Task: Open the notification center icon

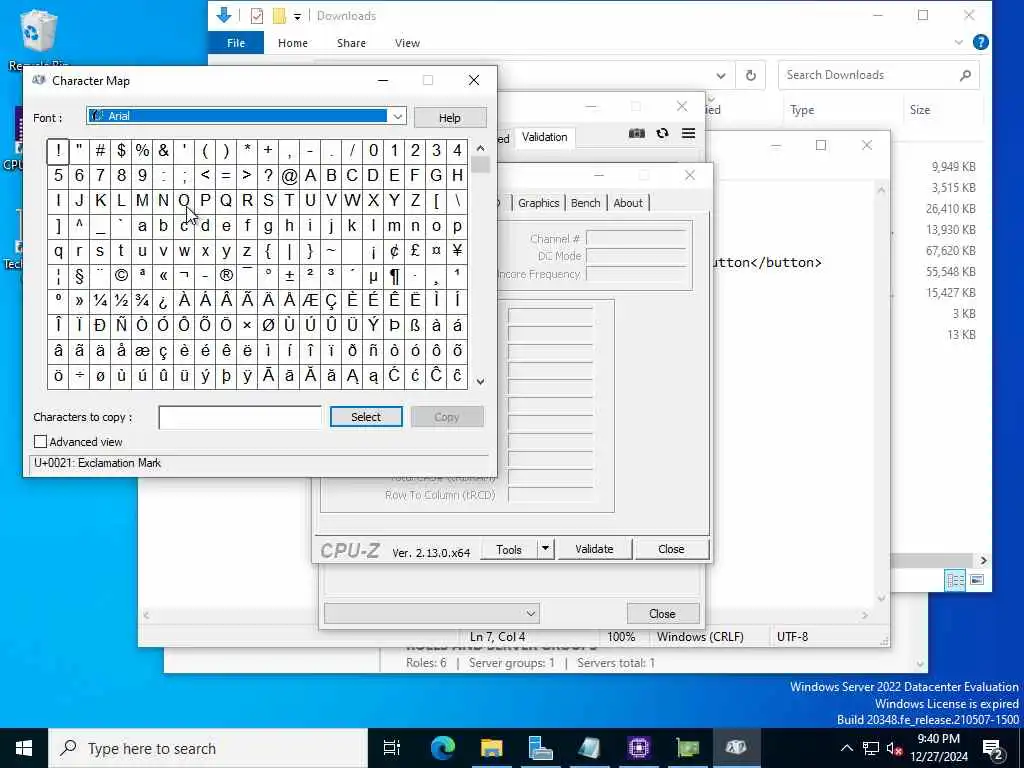Action: 993,749
